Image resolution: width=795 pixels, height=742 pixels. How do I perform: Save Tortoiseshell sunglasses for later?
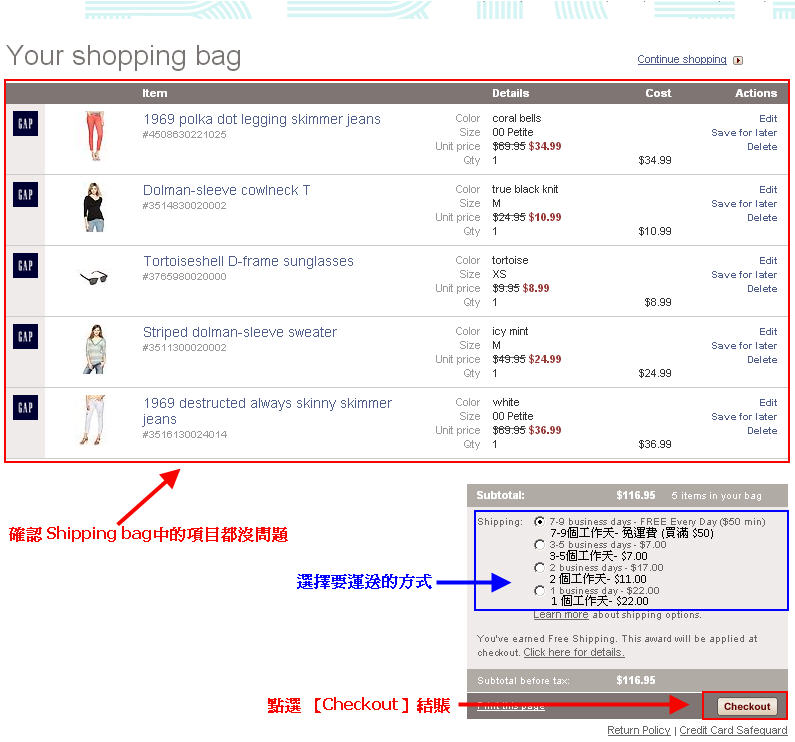click(x=744, y=275)
